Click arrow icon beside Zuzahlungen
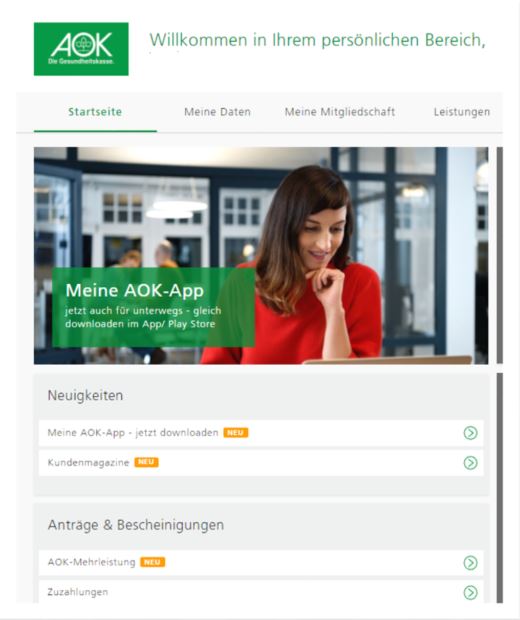 (x=470, y=592)
